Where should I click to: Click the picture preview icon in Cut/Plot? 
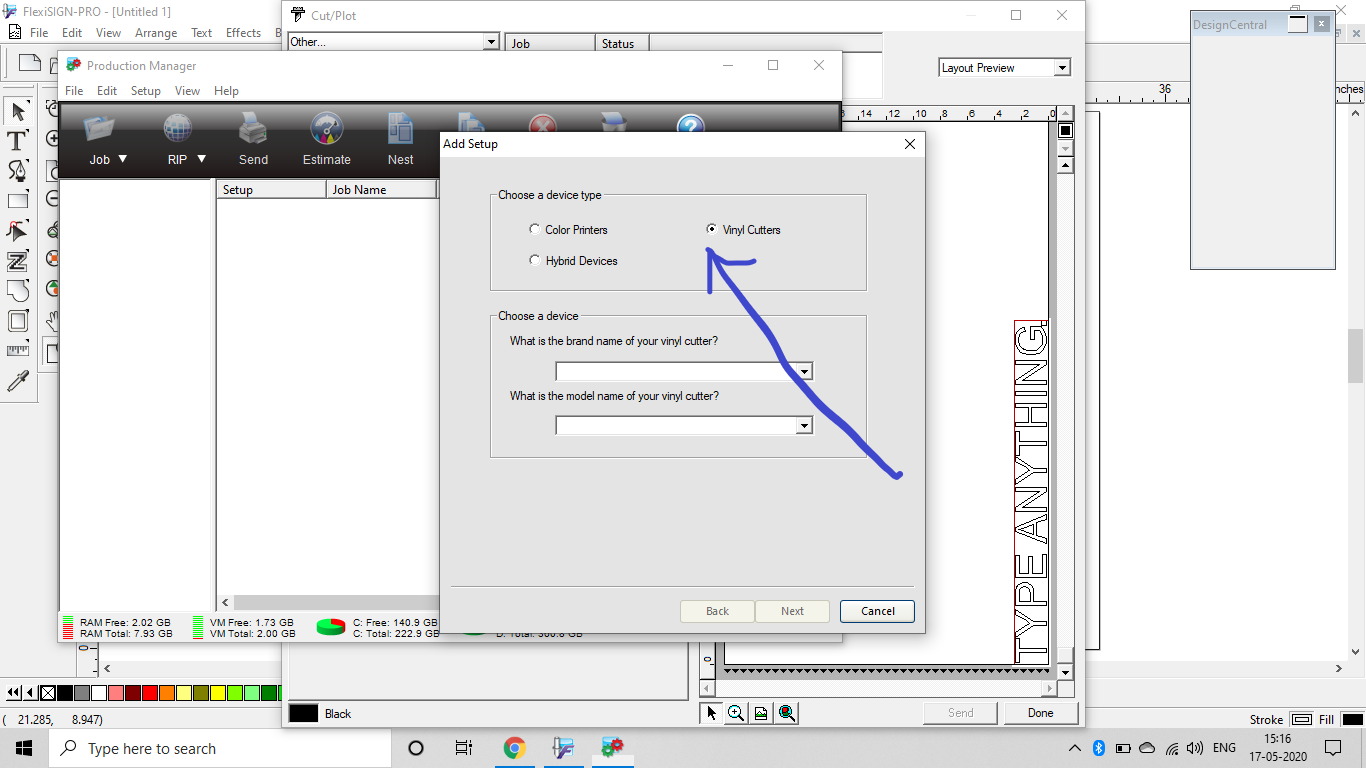pyautogui.click(x=761, y=713)
